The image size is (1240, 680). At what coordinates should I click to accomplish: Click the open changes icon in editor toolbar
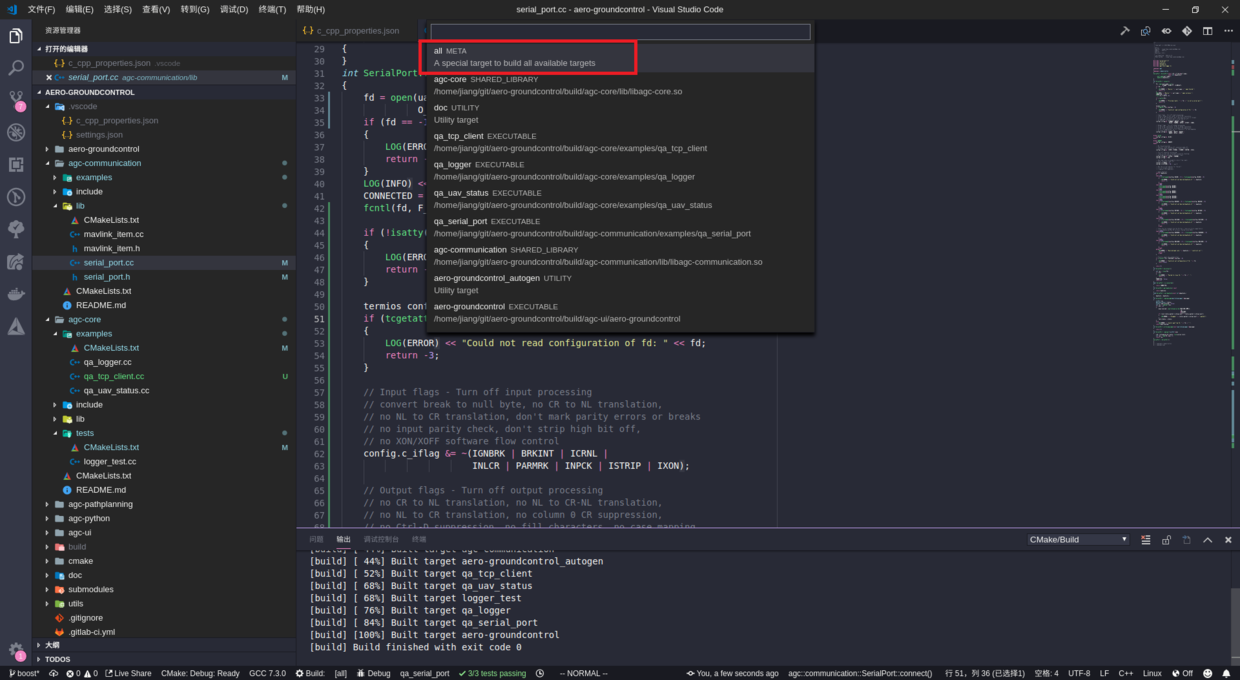[x=1146, y=31]
